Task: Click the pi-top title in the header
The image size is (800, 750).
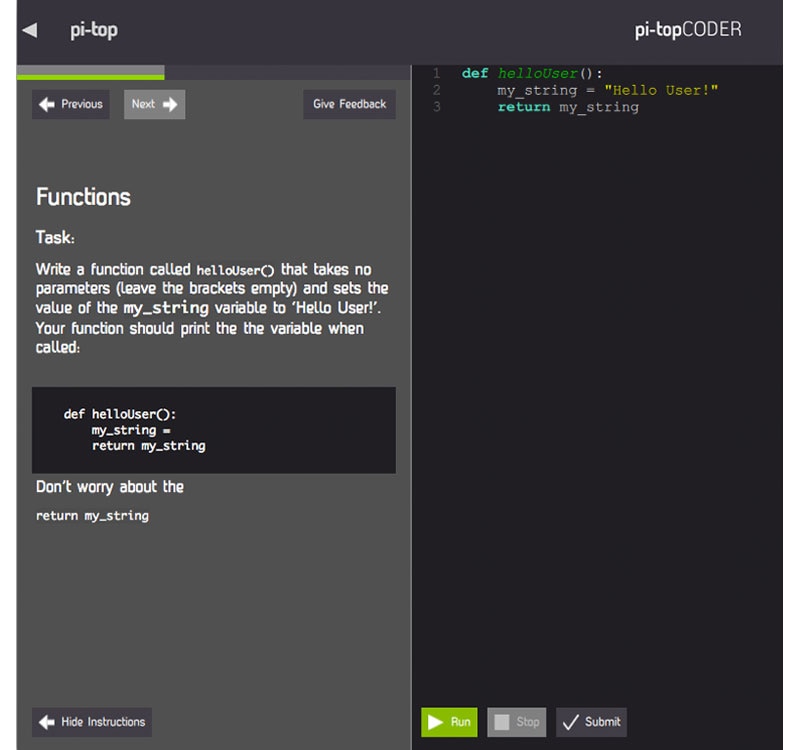Action: tap(94, 30)
